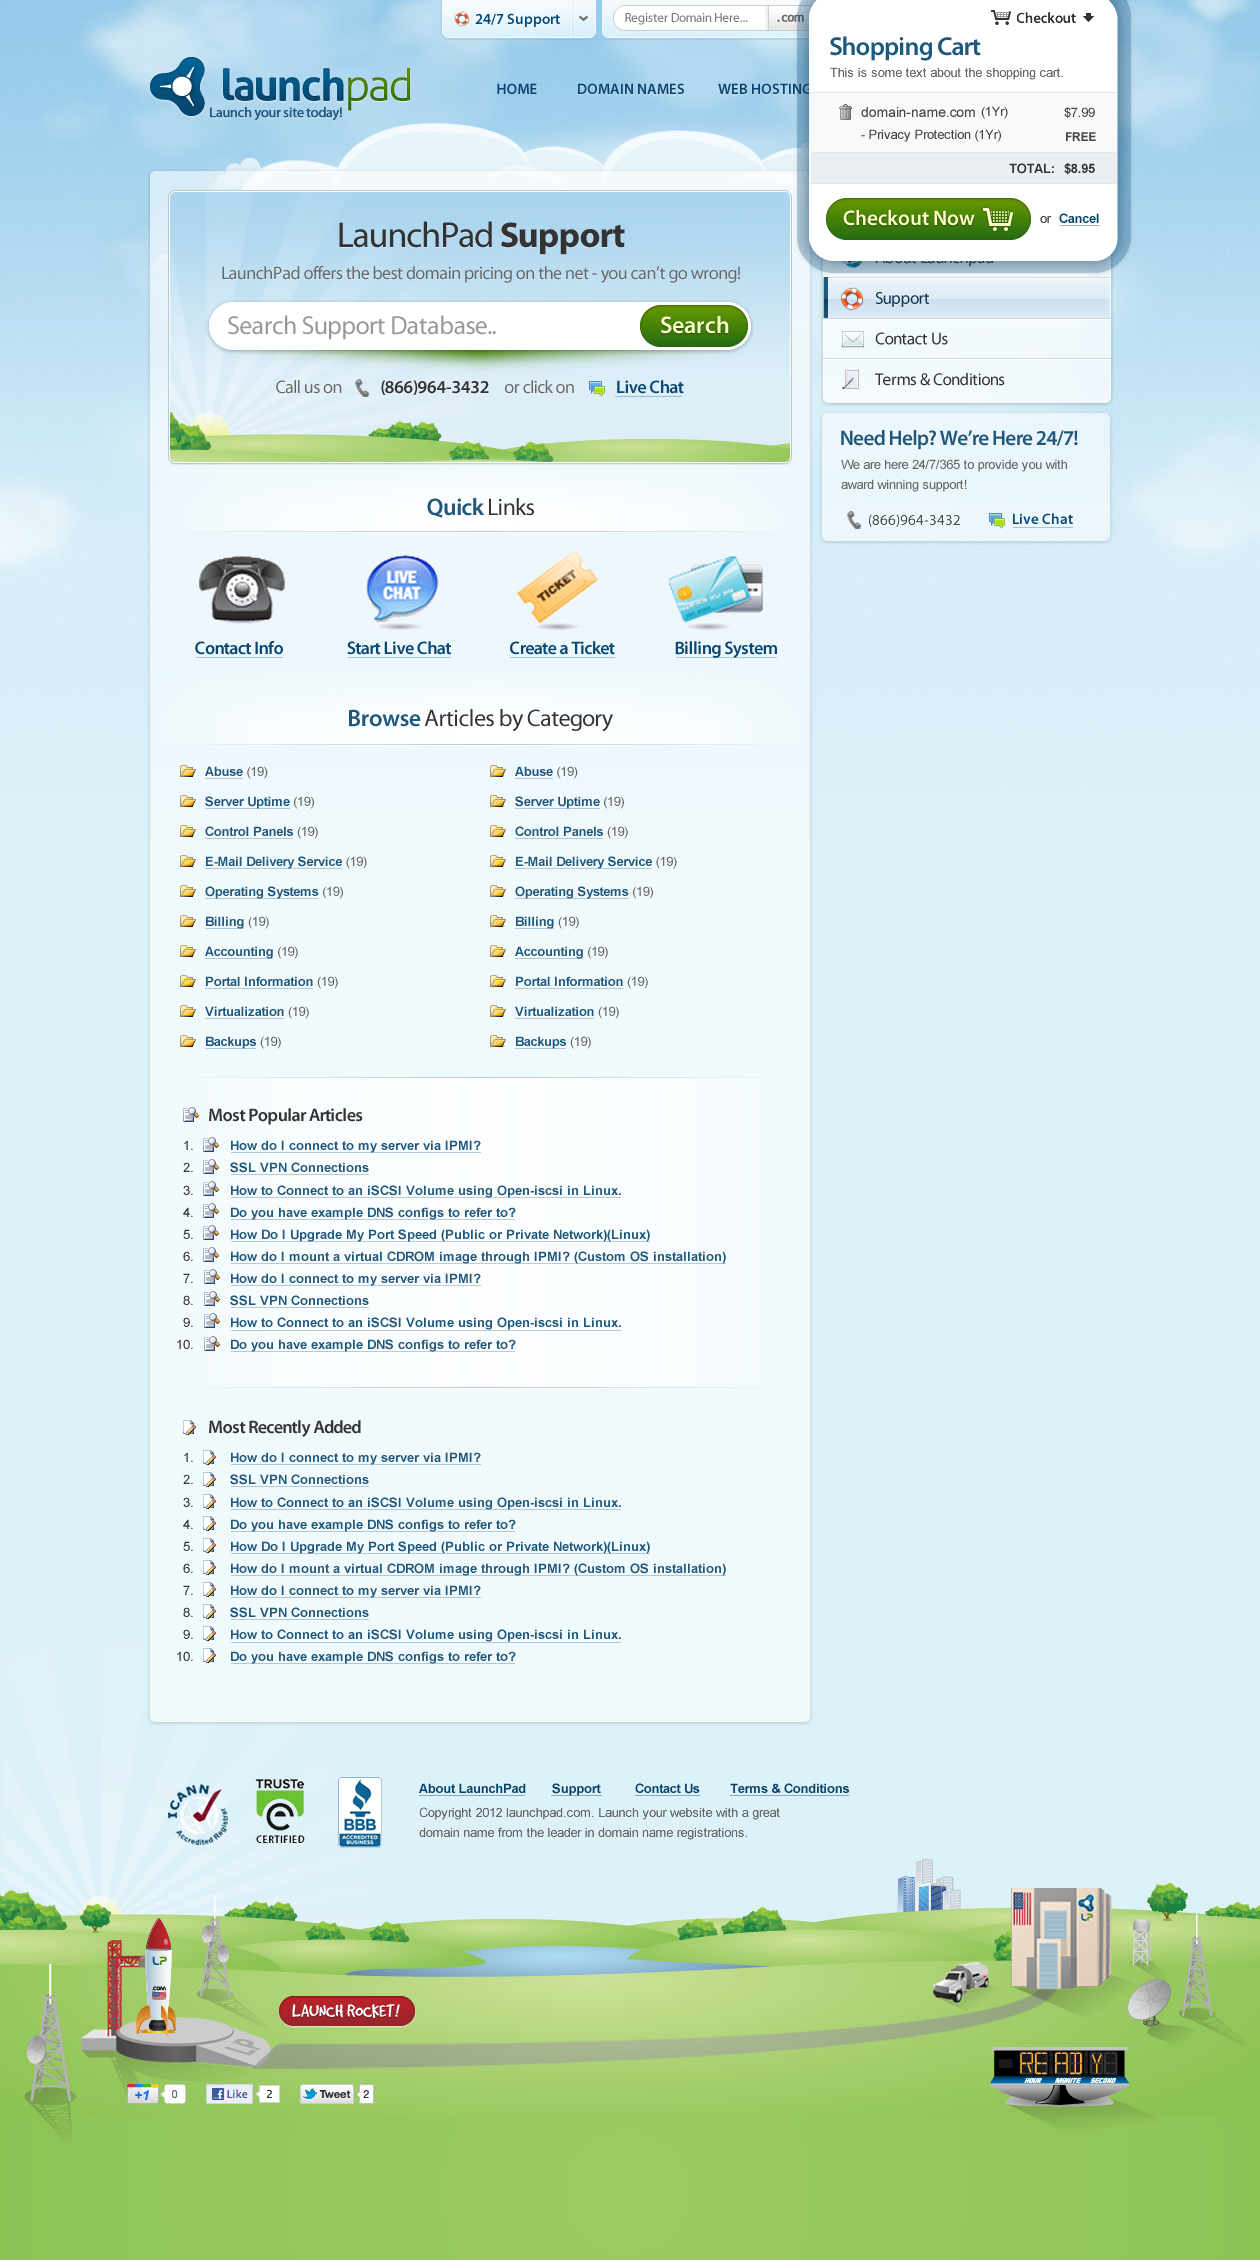1260x2260 pixels.
Task: Expand the 24/7 Support dropdown arrow
Action: (x=583, y=19)
